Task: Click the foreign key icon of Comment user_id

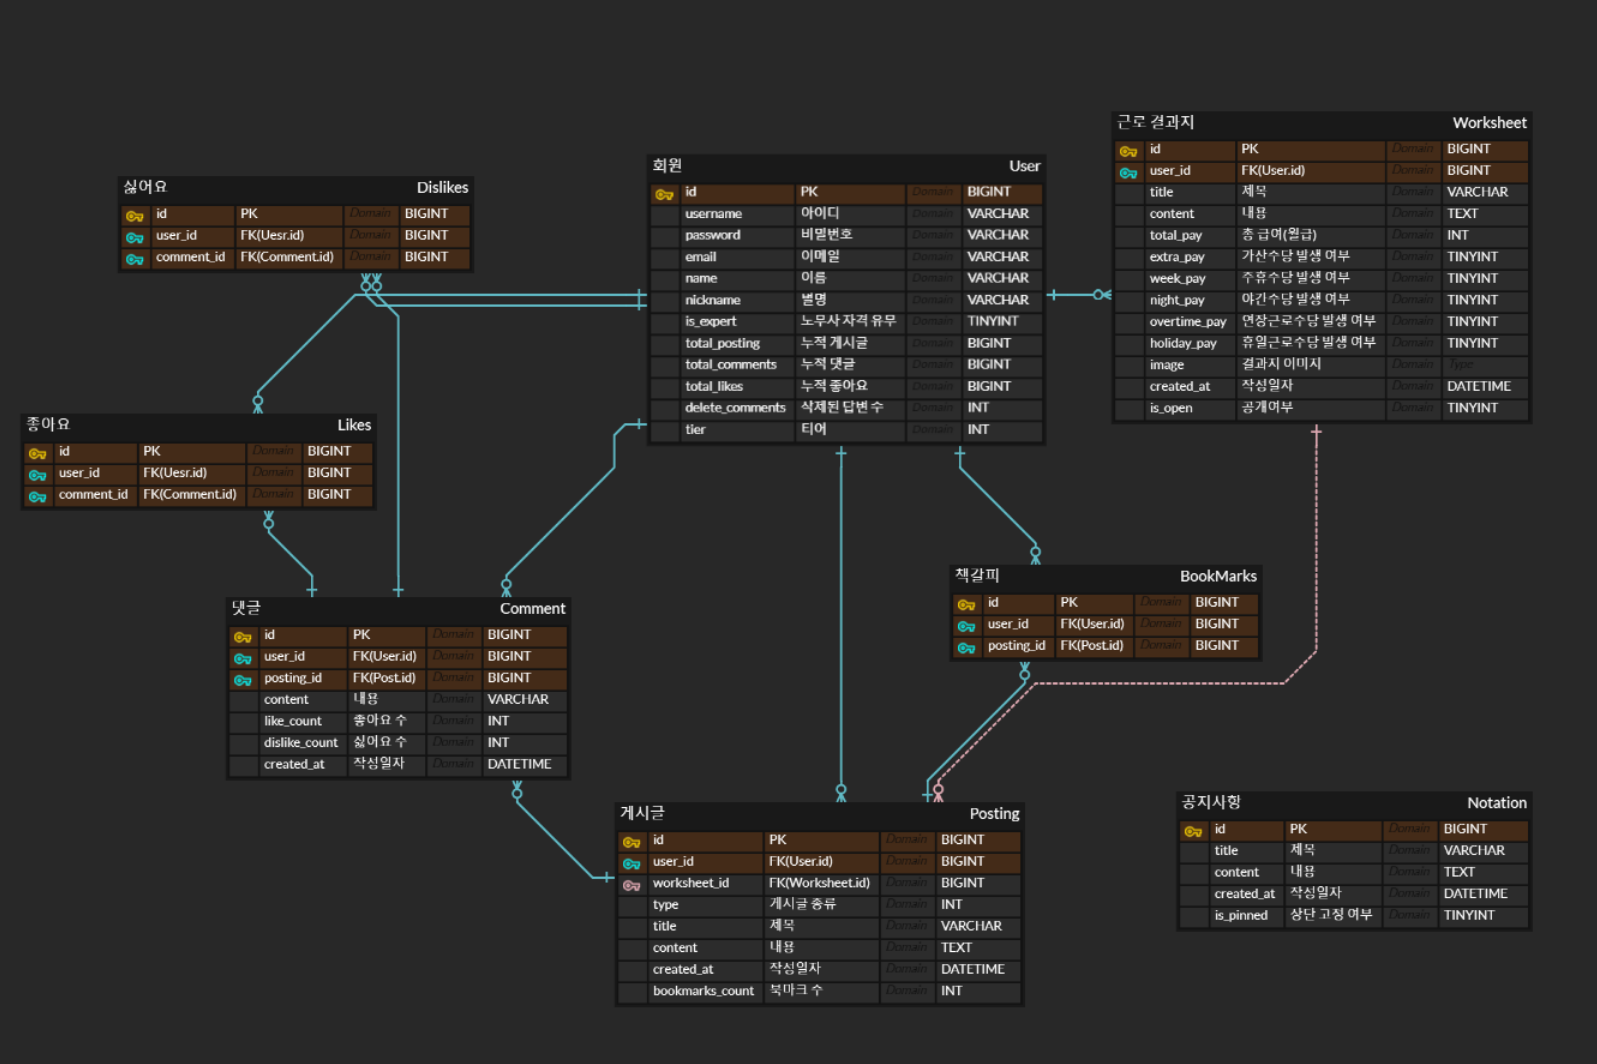Action: pyautogui.click(x=243, y=658)
